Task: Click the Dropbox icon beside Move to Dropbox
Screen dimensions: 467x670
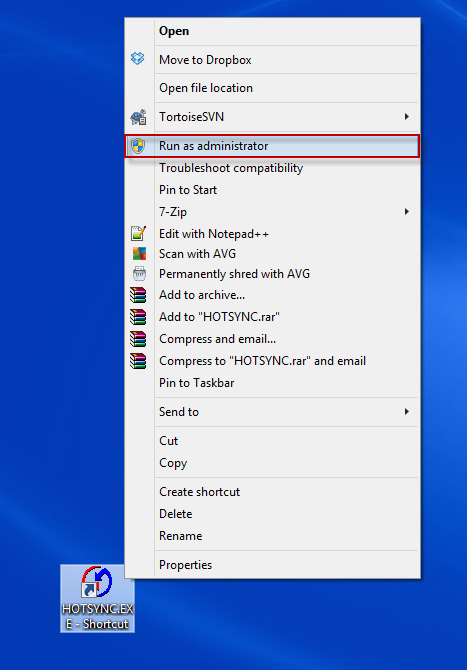Action: pyautogui.click(x=138, y=59)
